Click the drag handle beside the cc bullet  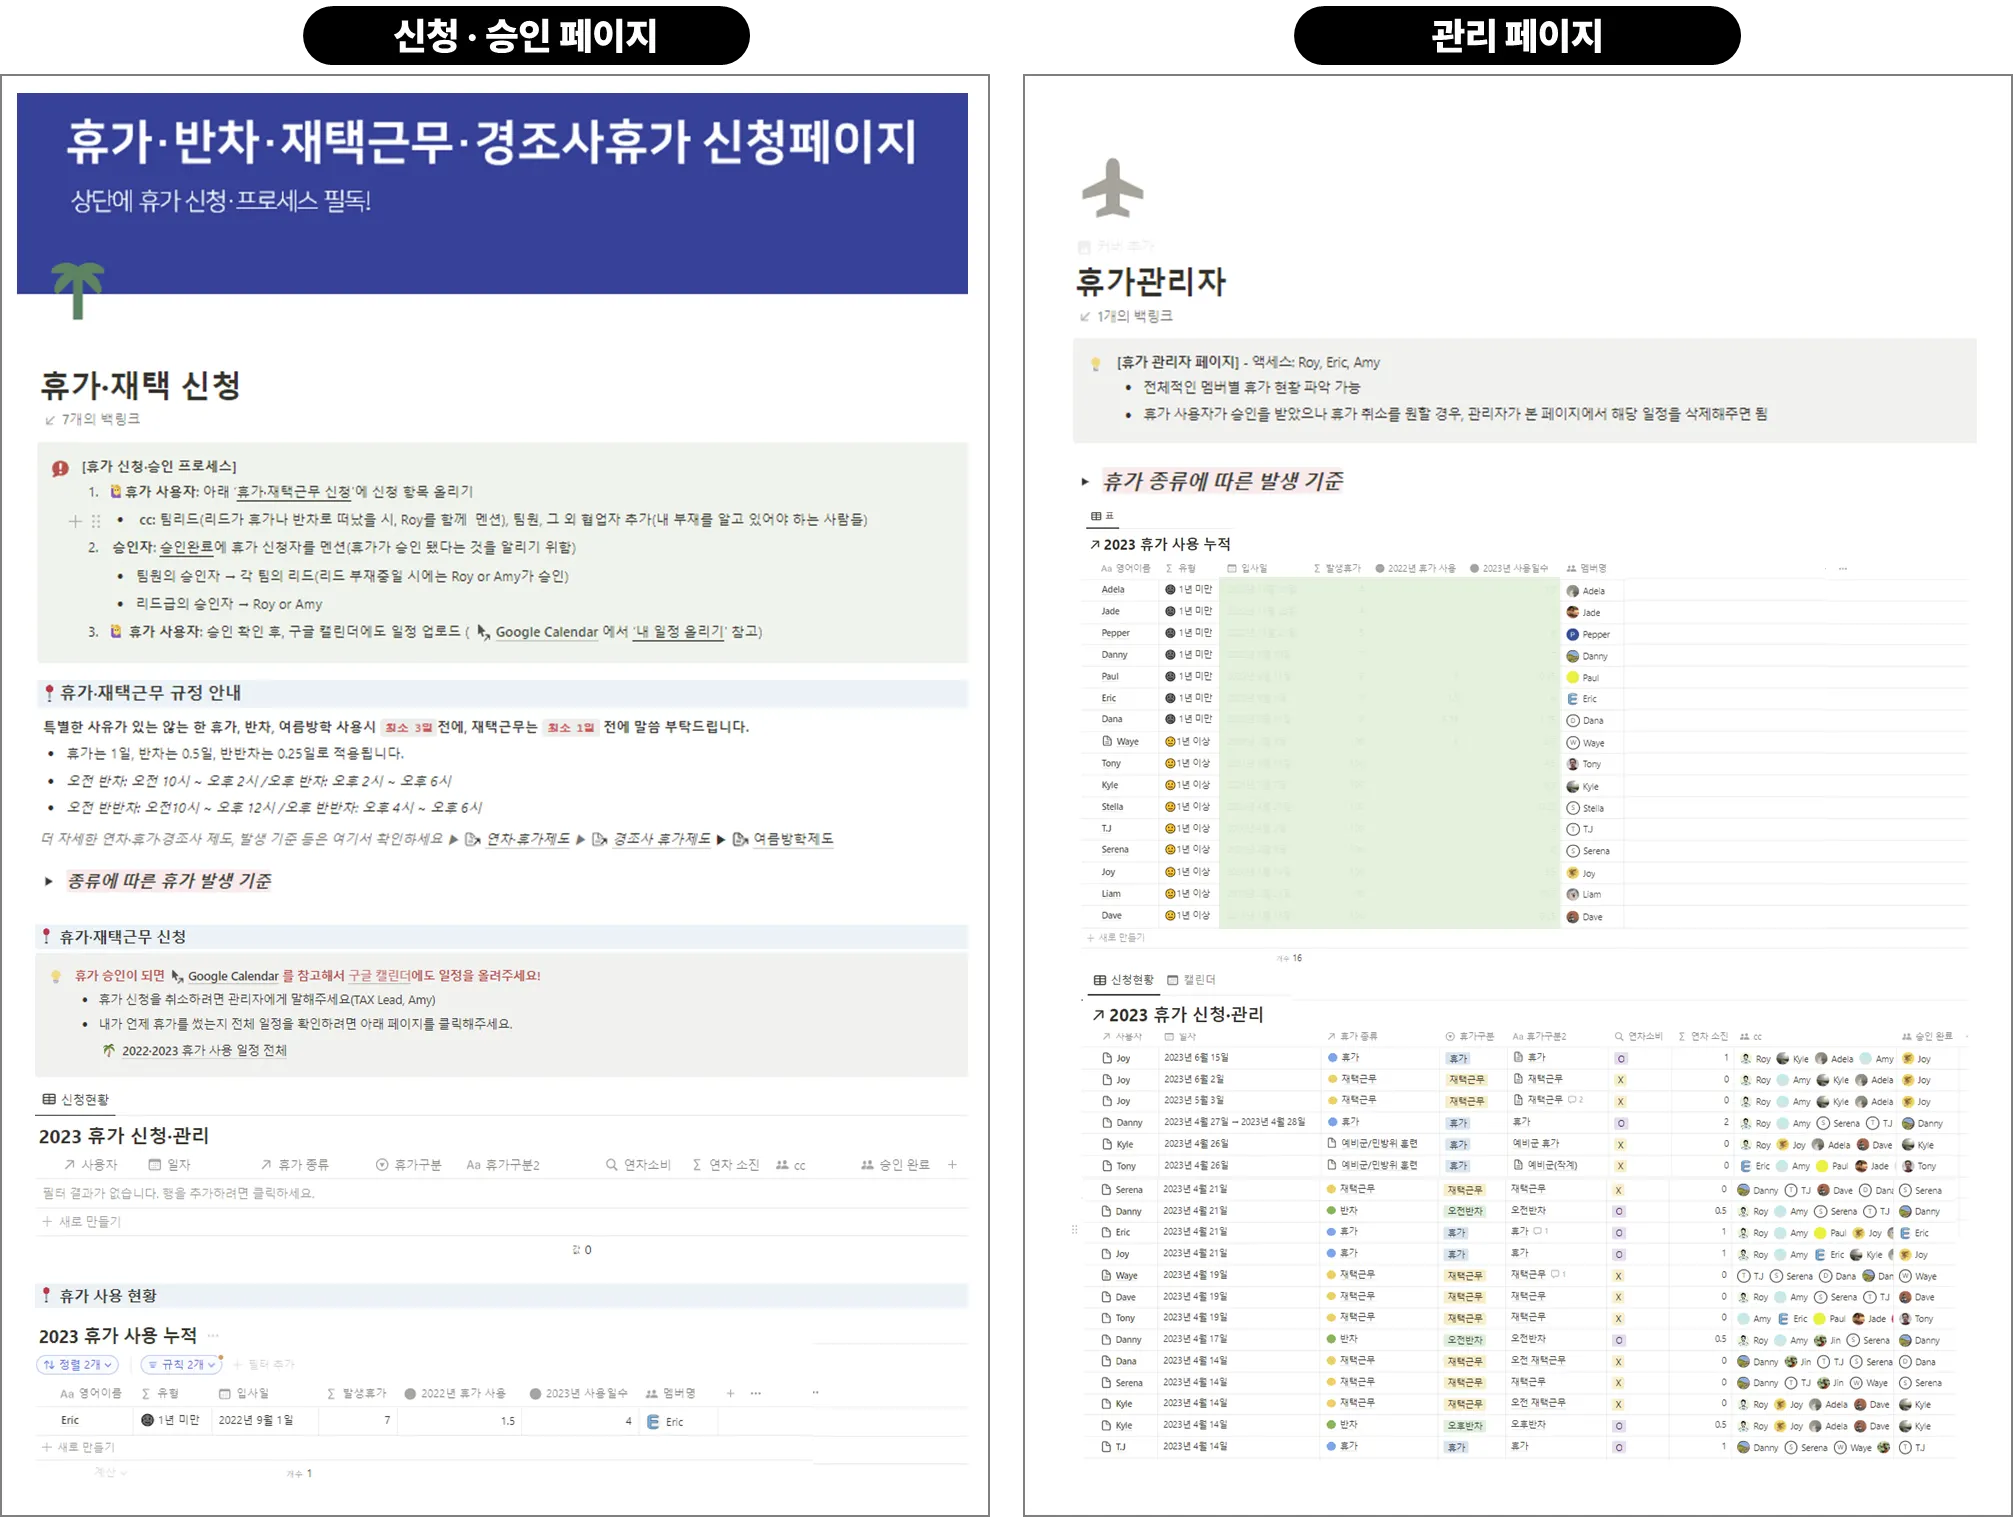click(x=96, y=521)
